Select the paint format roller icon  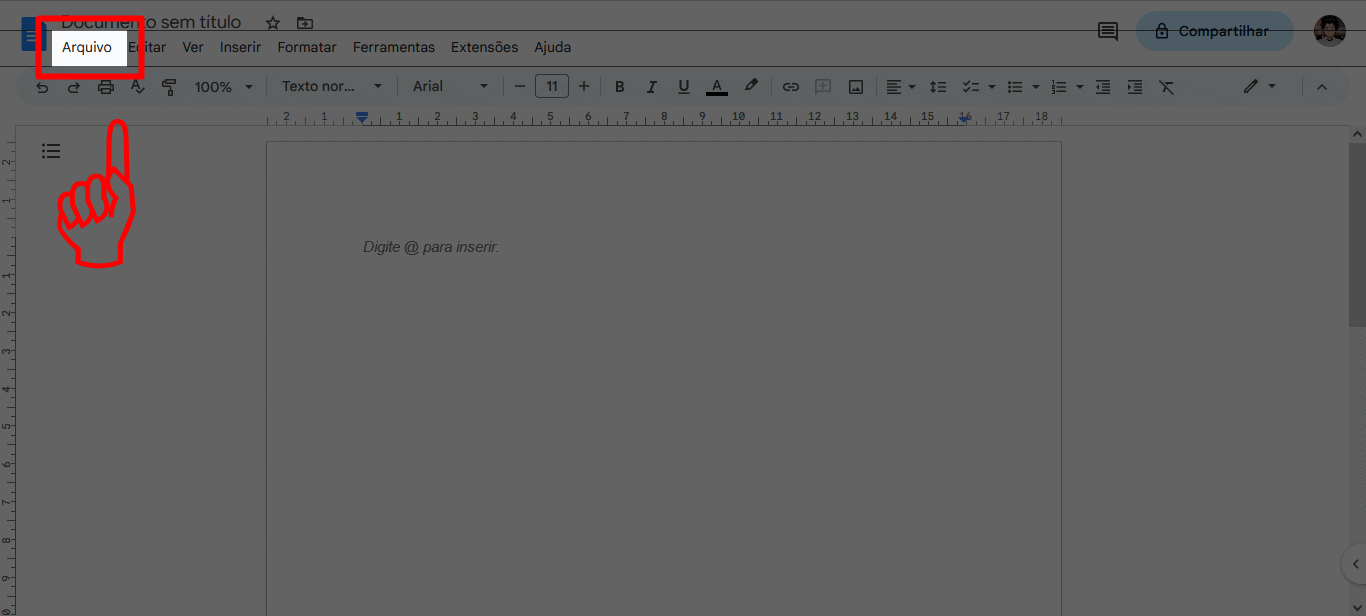point(169,87)
